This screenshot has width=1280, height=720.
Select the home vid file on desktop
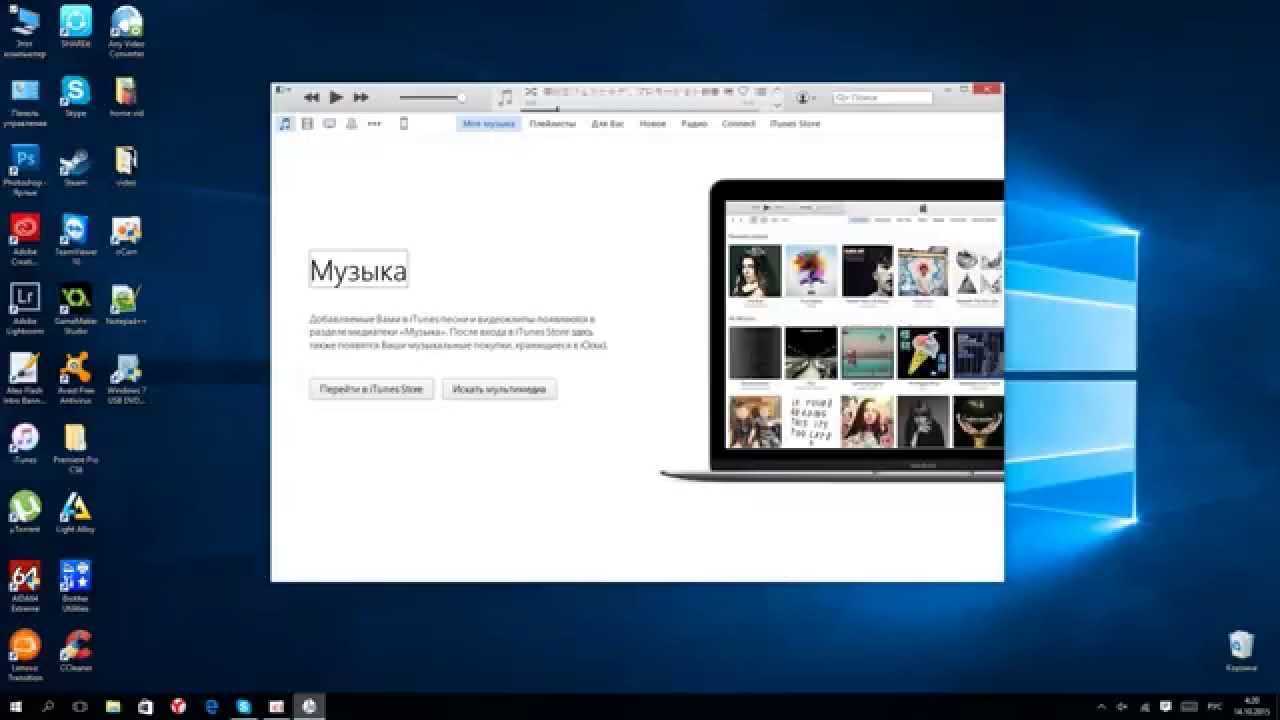point(126,98)
